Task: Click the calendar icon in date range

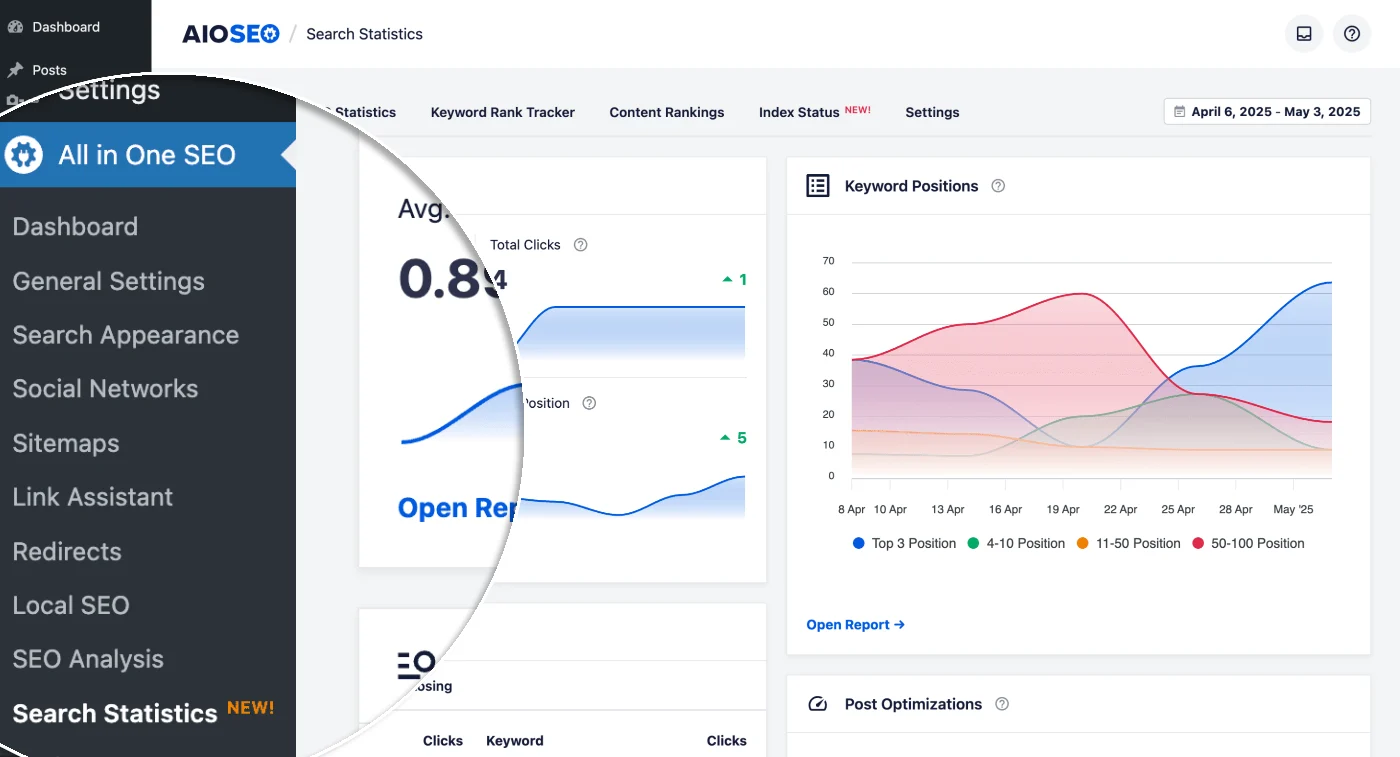Action: [x=1180, y=112]
